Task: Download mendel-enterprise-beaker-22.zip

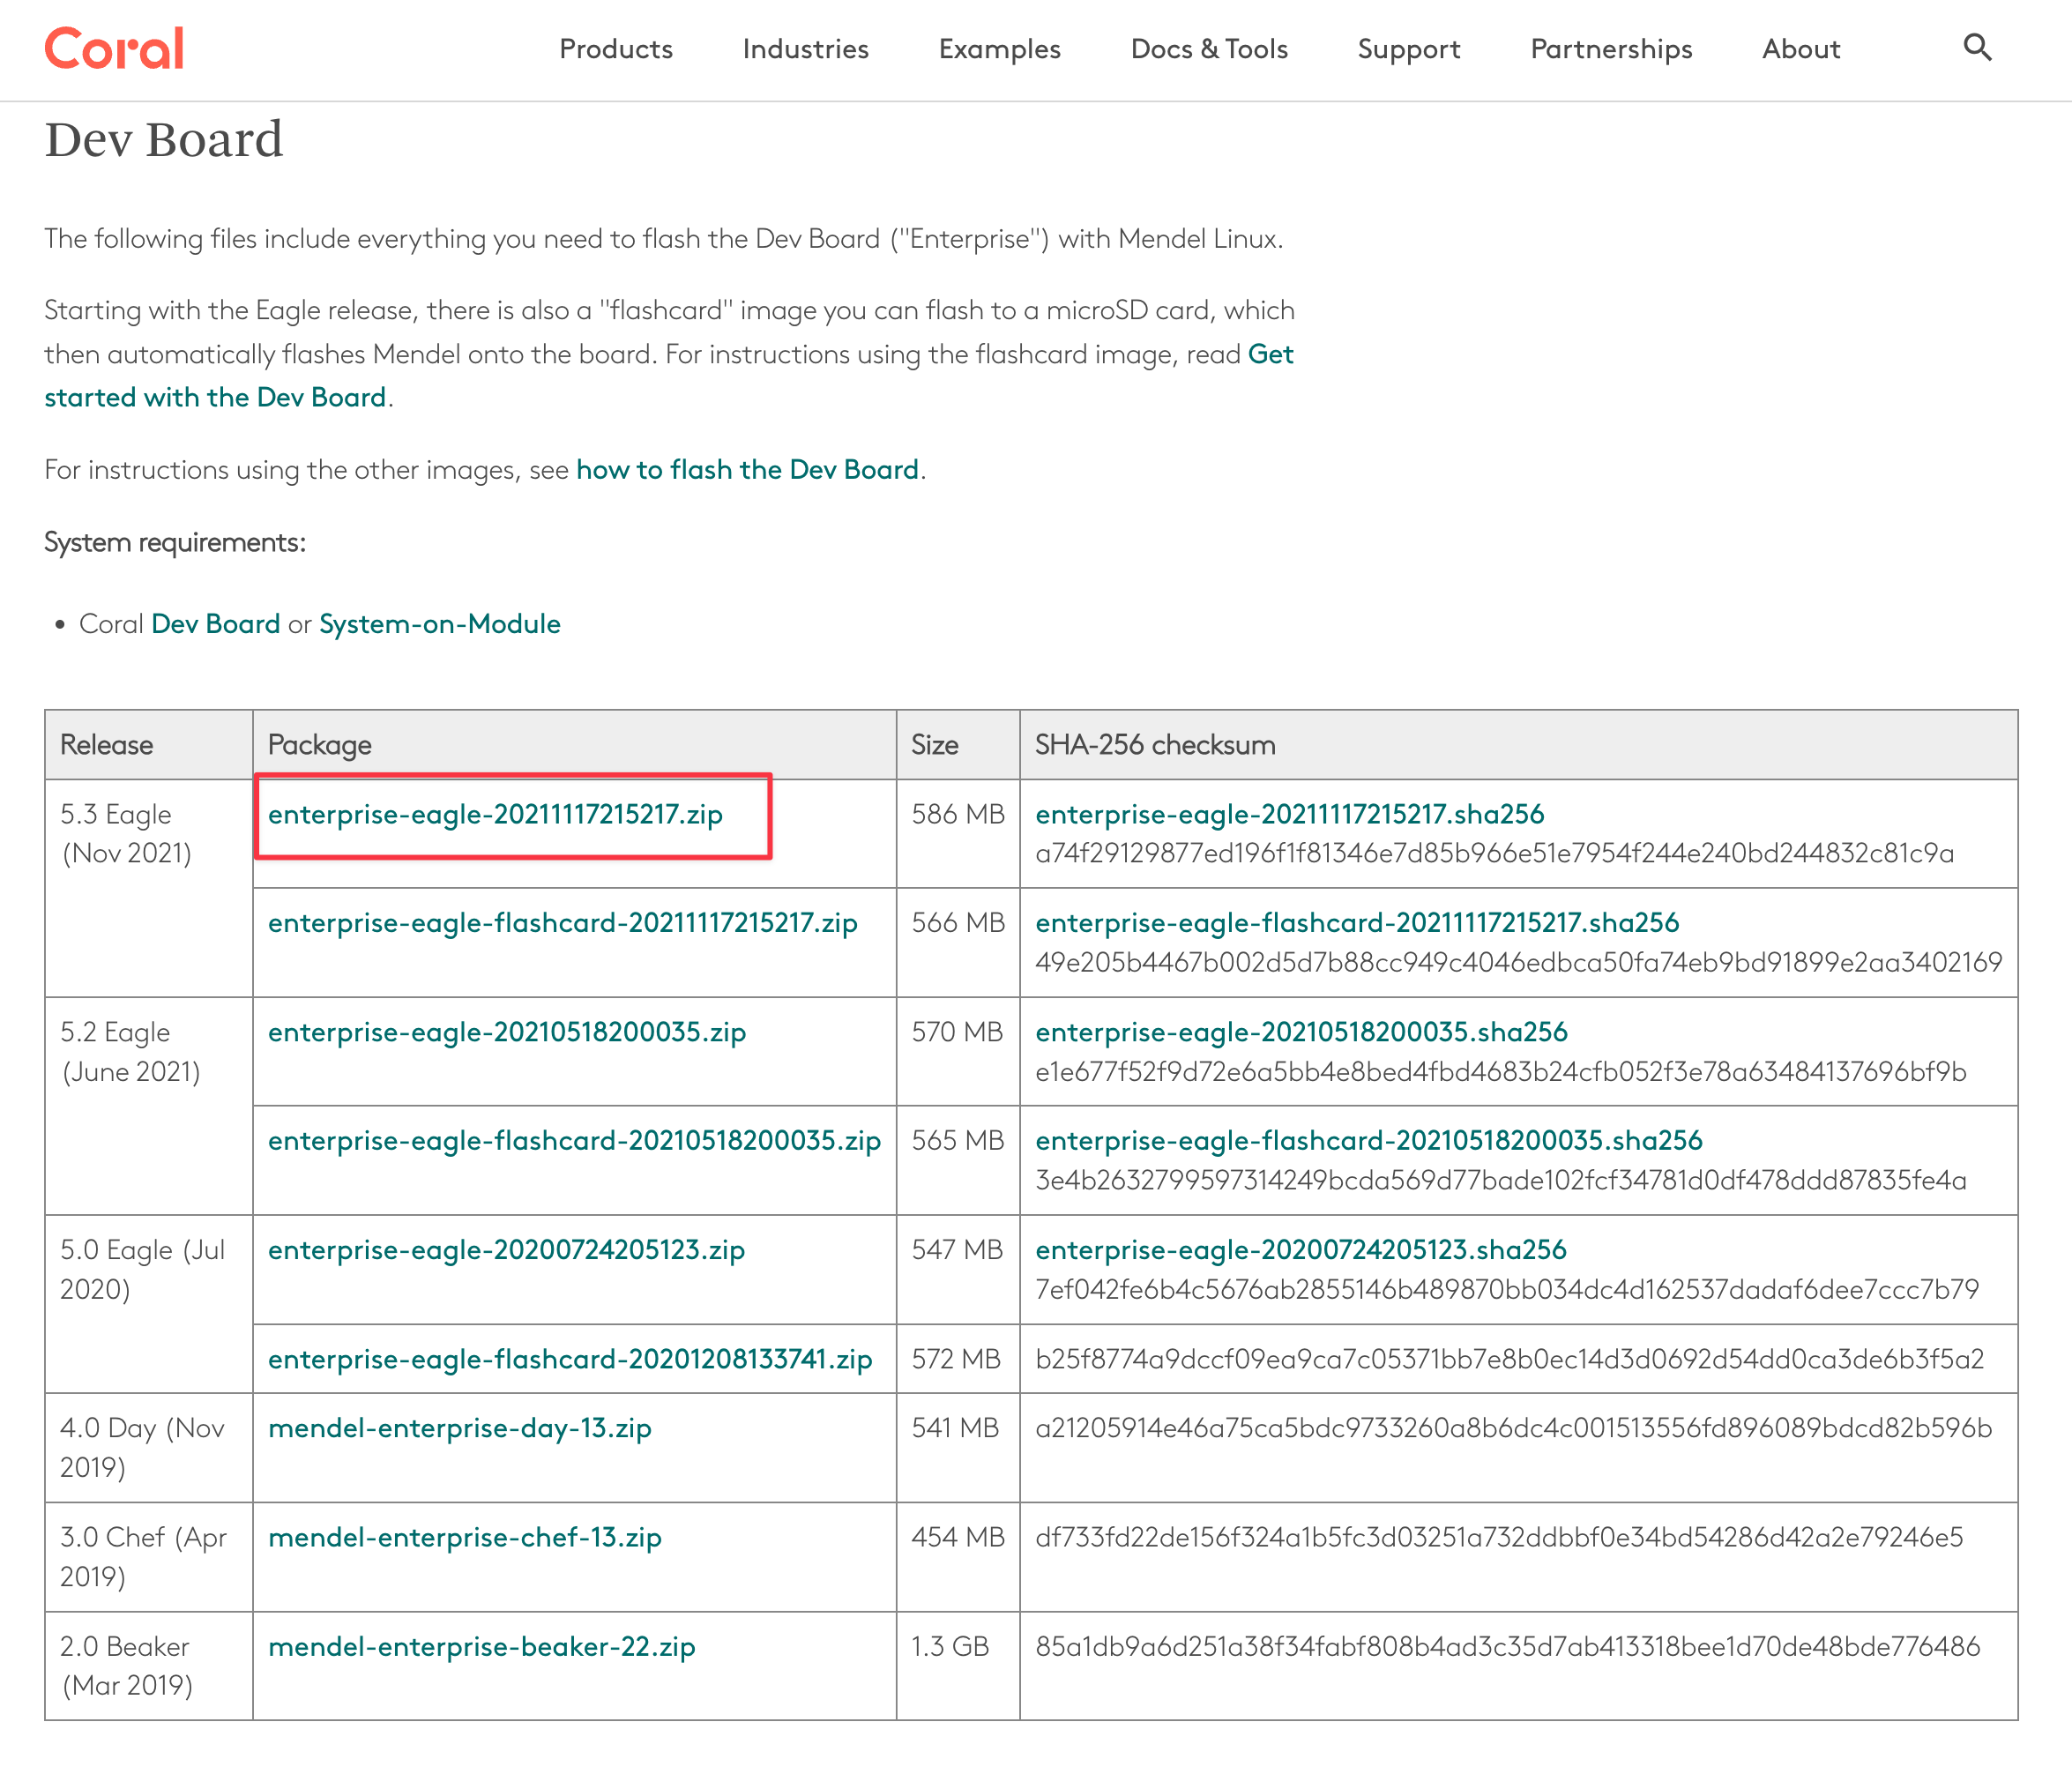Action: coord(482,1647)
